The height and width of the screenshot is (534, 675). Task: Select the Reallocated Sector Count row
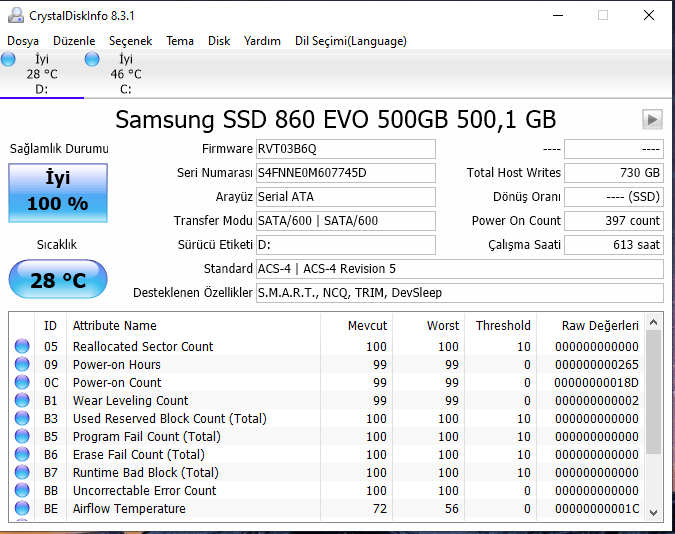[327, 346]
